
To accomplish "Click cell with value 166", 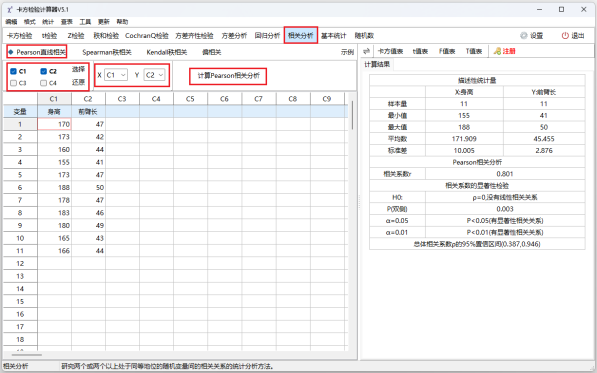I will point(54,251).
